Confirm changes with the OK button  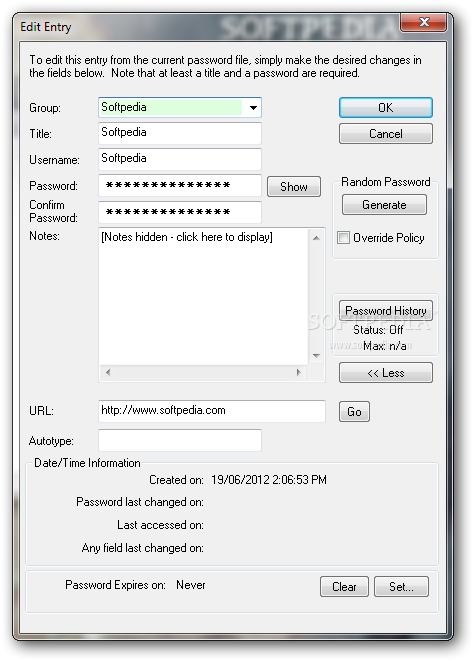coord(385,107)
